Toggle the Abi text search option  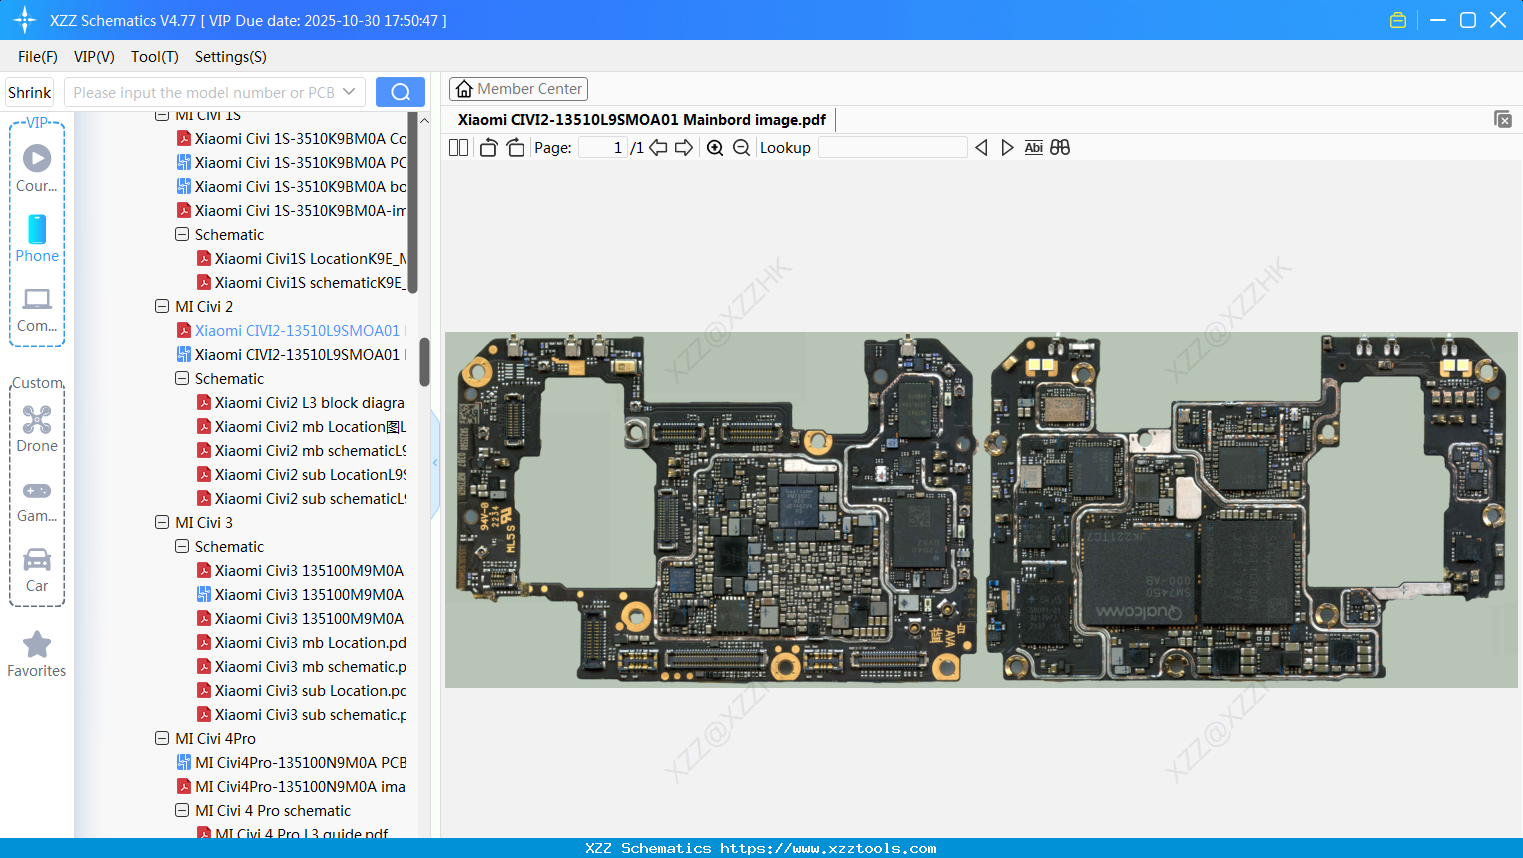(1033, 147)
